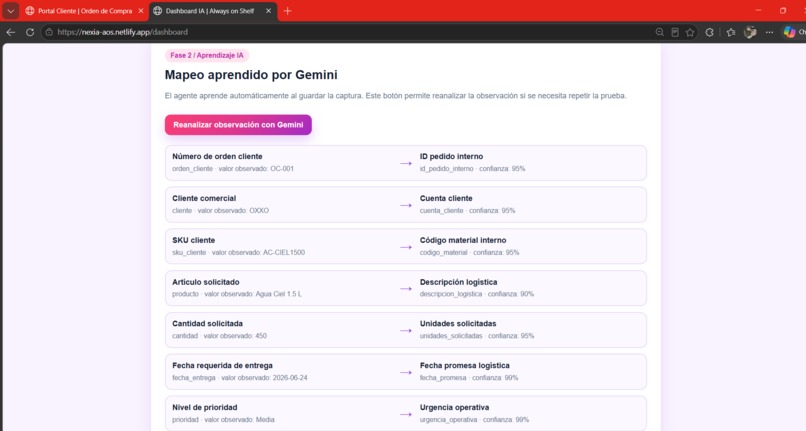This screenshot has height=431, width=806.
Task: Click Reanalizar observación con Gemini button
Action: point(238,124)
